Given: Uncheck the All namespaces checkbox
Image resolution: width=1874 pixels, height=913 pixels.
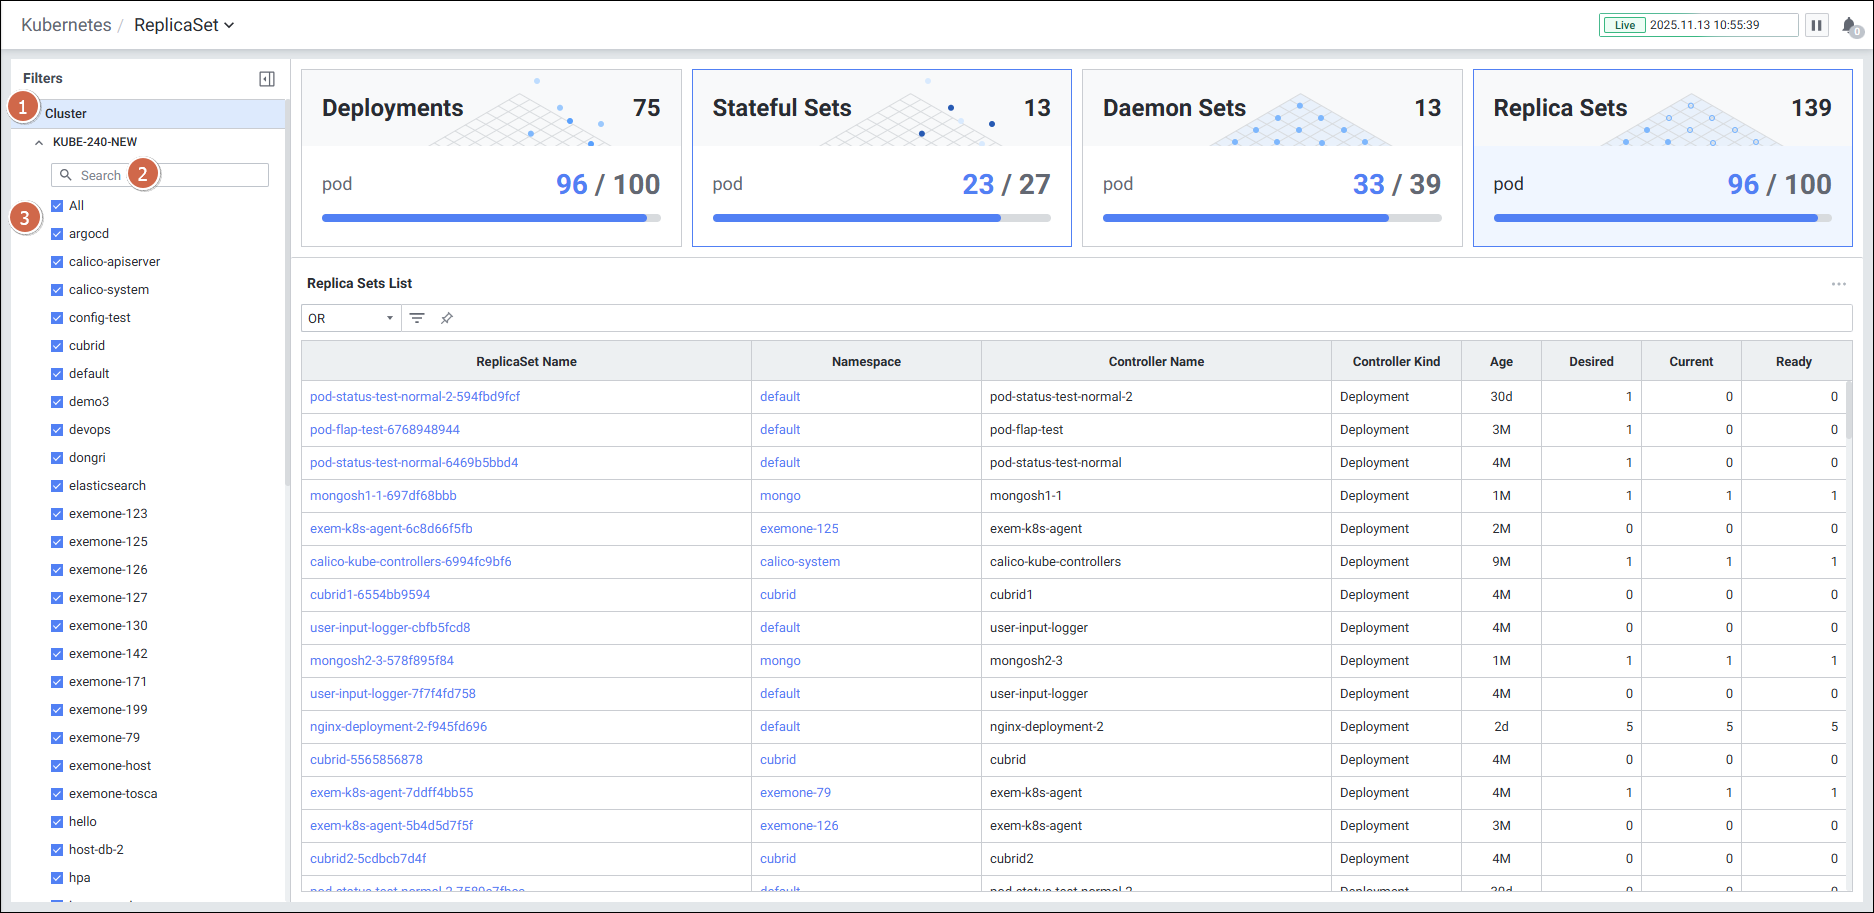Looking at the screenshot, I should (57, 206).
